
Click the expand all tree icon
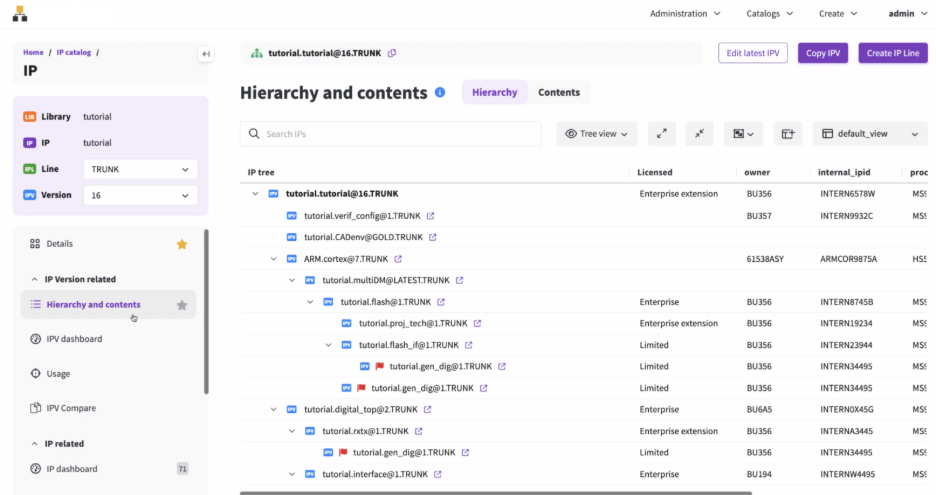[661, 134]
